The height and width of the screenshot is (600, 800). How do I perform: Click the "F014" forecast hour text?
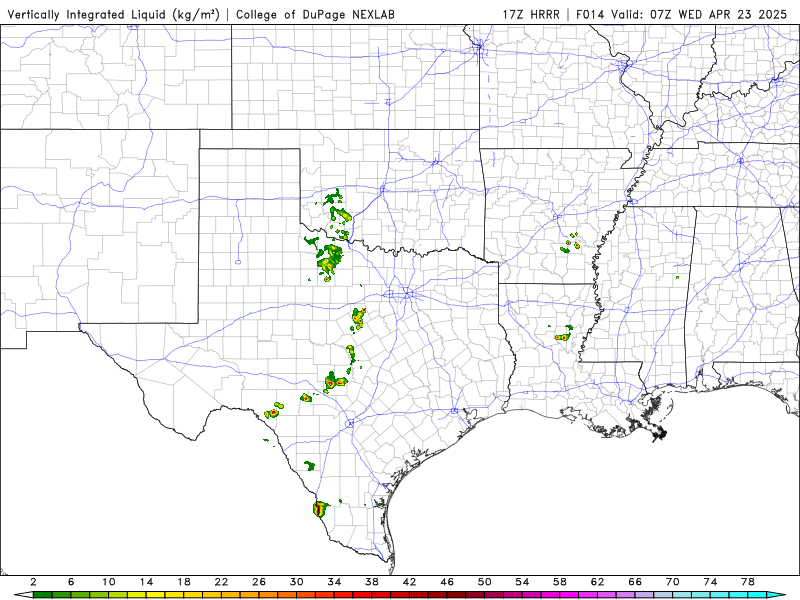(591, 14)
